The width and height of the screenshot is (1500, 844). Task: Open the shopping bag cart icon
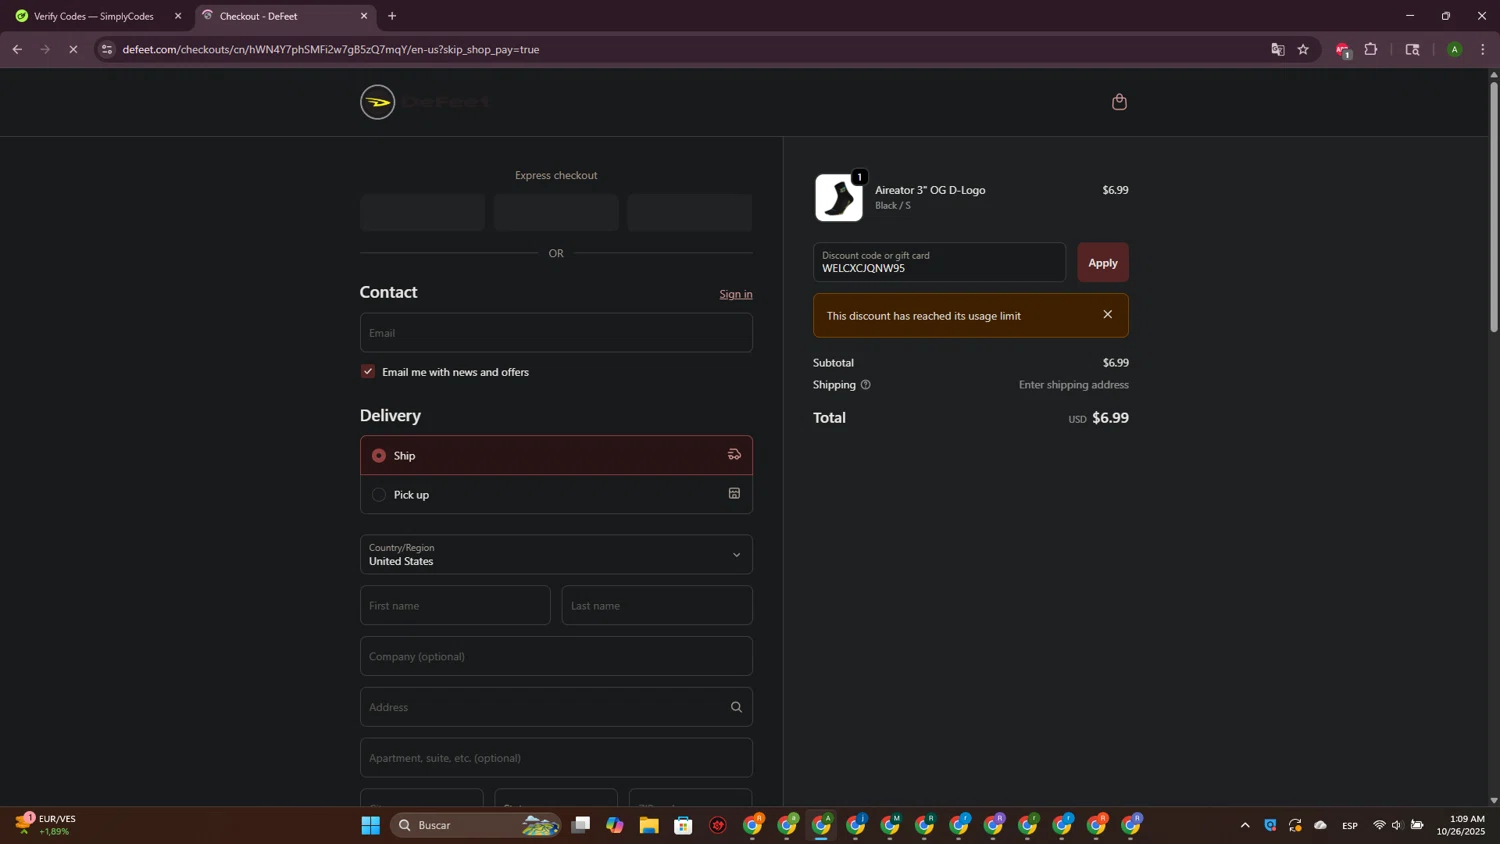(1119, 102)
